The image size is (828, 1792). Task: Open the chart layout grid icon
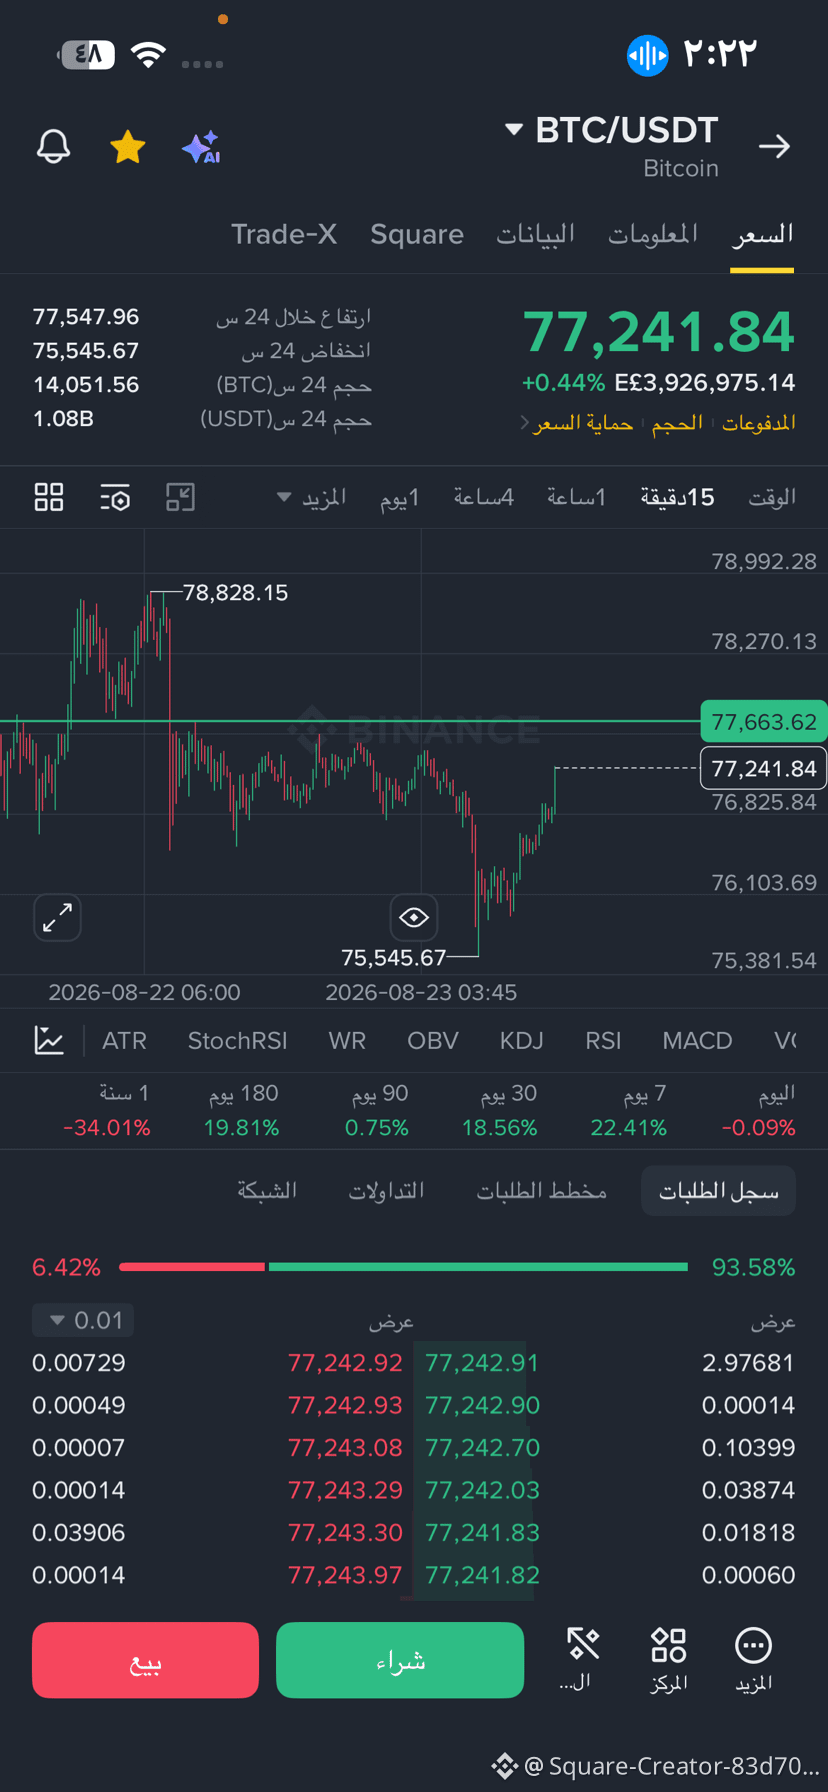(x=49, y=497)
